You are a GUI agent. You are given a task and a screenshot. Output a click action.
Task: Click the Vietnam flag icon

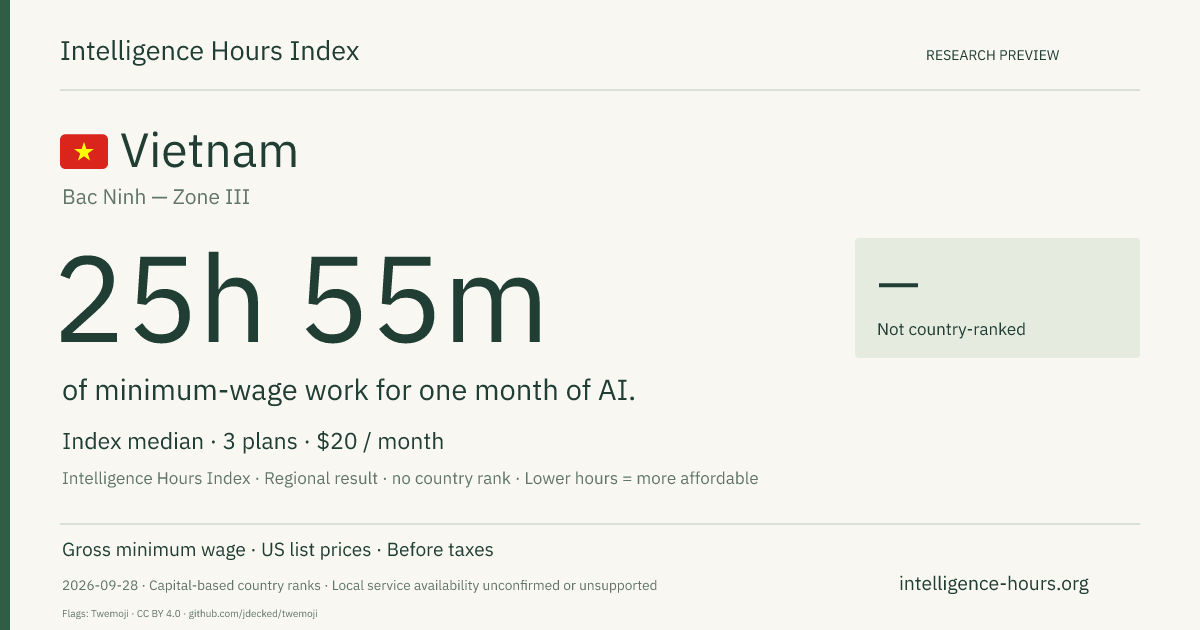tap(84, 151)
